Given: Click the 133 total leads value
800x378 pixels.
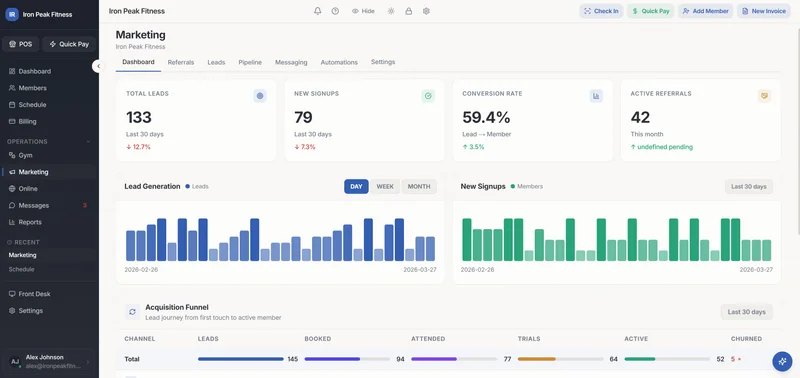Looking at the screenshot, I should click(x=139, y=117).
